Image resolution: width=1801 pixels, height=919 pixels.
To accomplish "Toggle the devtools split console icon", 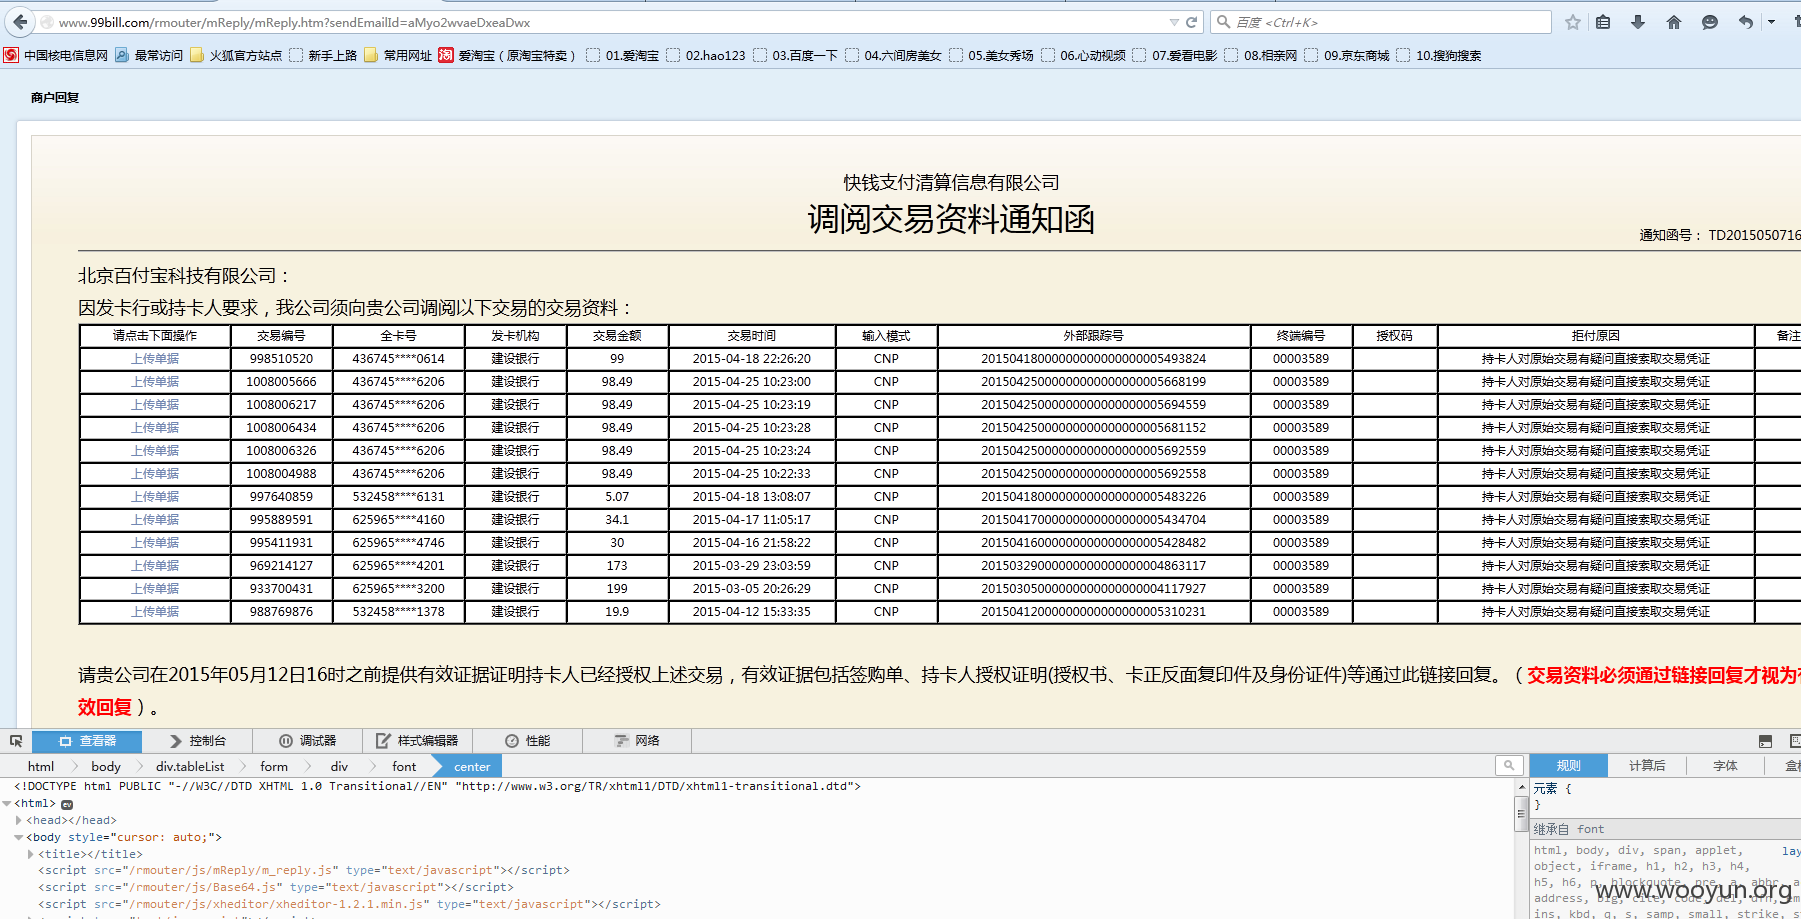I will click(x=1765, y=741).
